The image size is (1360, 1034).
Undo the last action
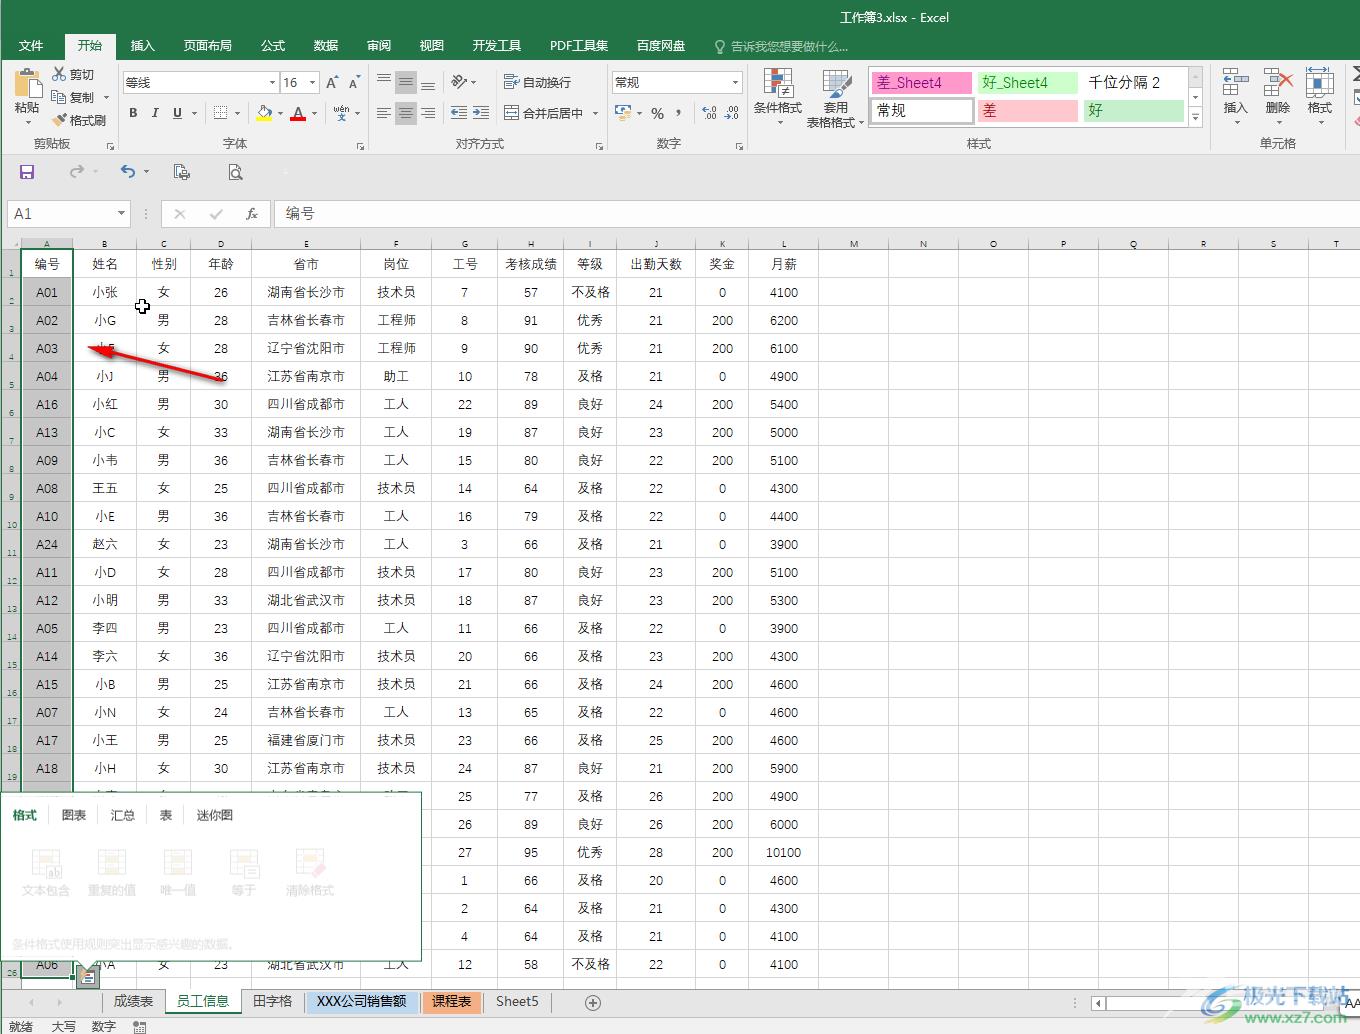click(x=127, y=172)
